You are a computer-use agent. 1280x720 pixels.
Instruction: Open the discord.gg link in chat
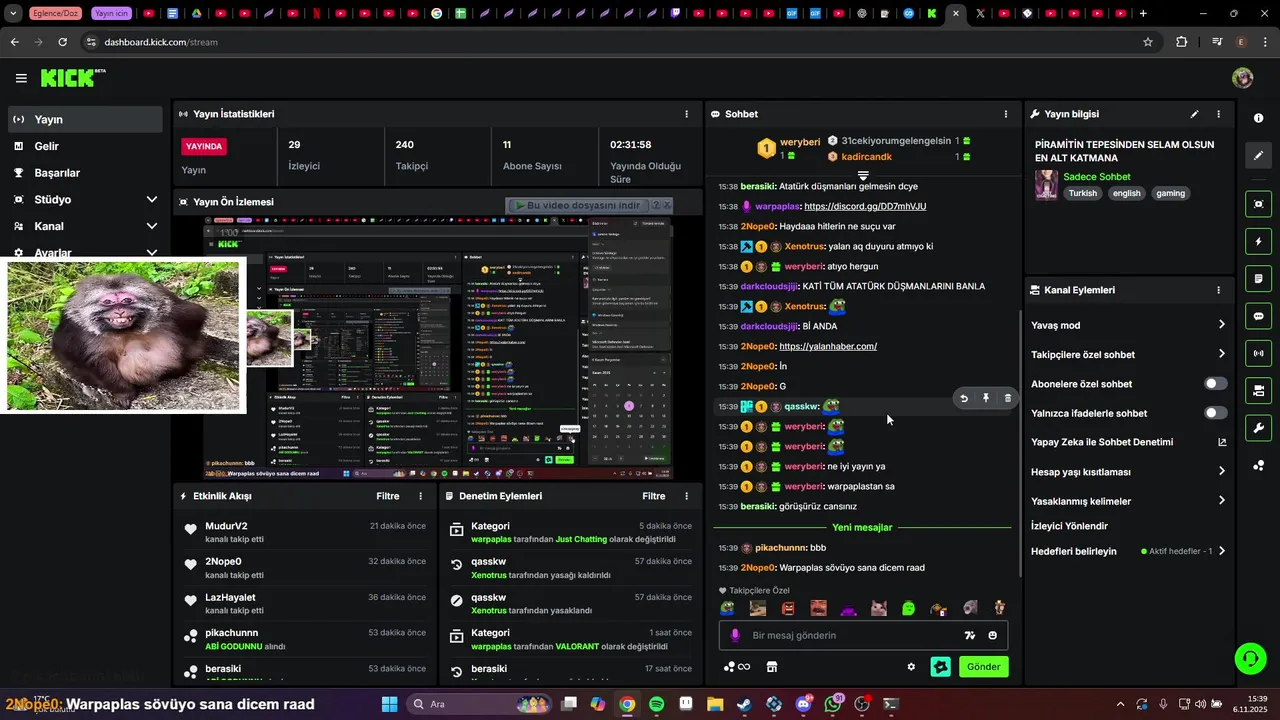[865, 206]
